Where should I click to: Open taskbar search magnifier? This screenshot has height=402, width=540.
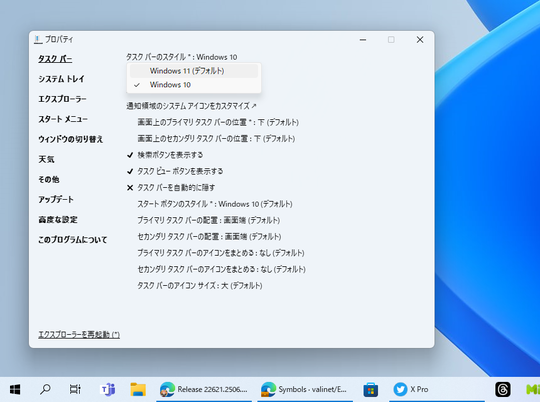(45, 390)
